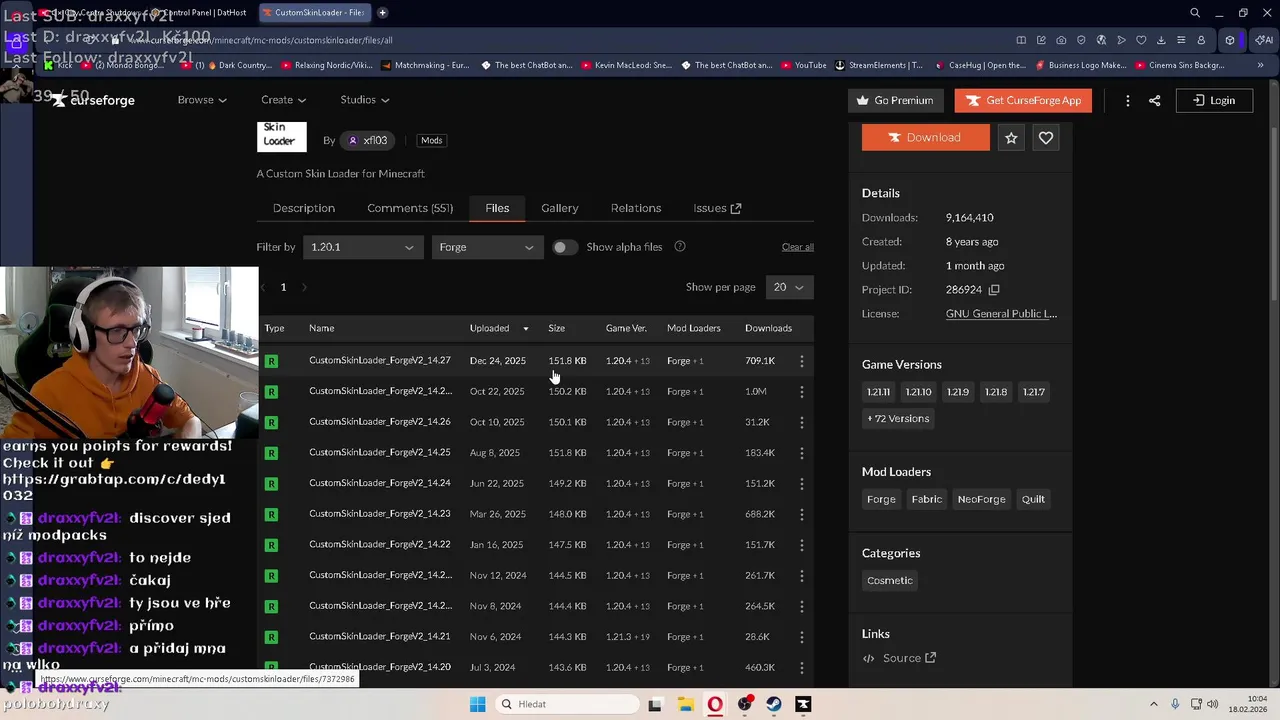Image resolution: width=1280 pixels, height=720 pixels.
Task: Open author xfl03's profile
Action: coord(367,141)
